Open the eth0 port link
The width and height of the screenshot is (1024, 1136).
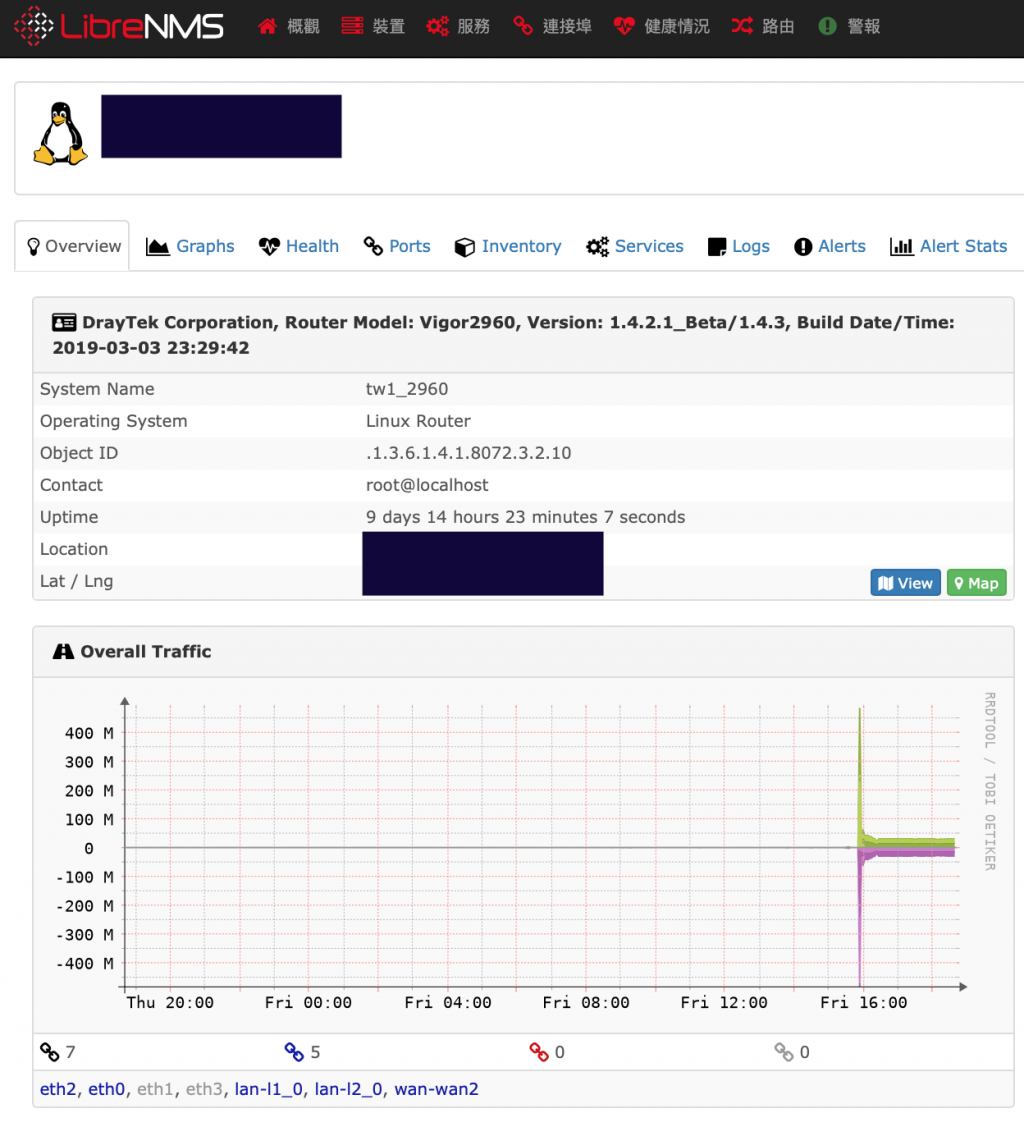106,1089
